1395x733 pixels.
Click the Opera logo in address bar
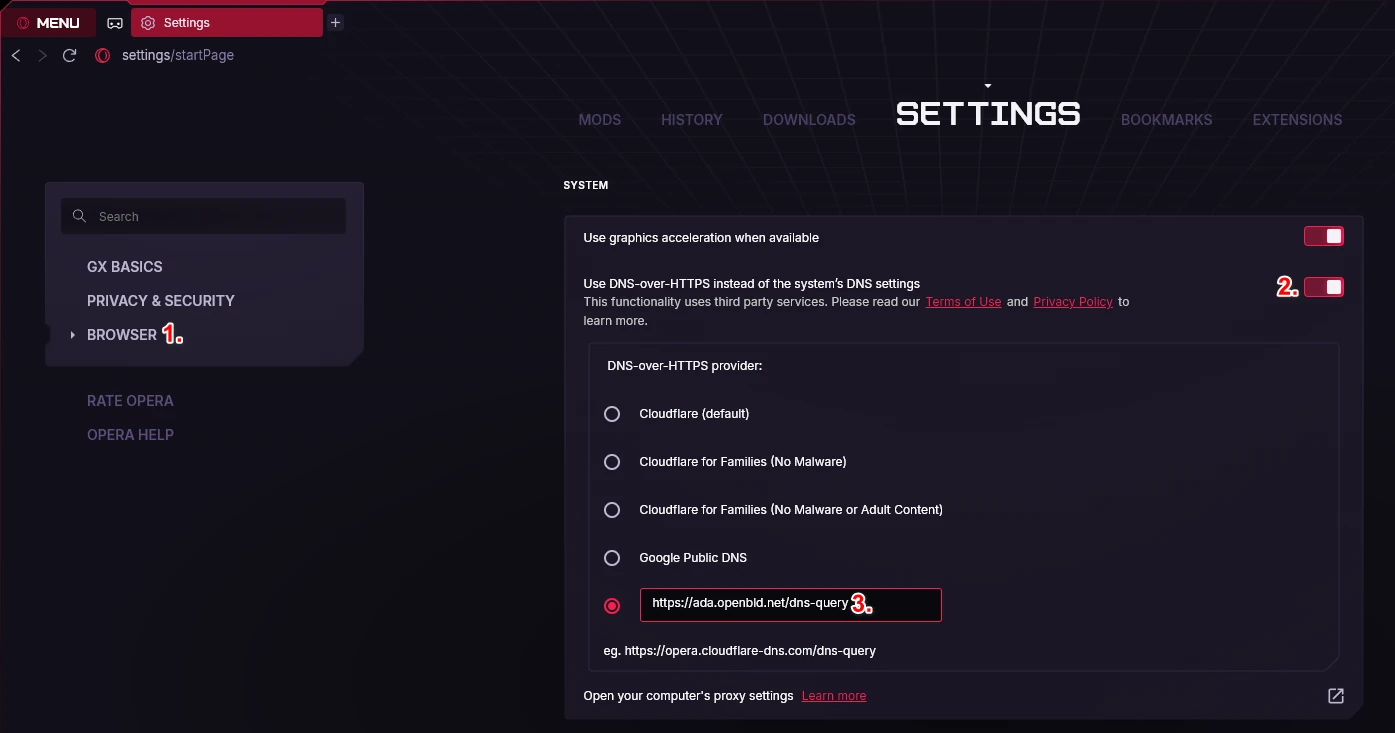(102, 55)
